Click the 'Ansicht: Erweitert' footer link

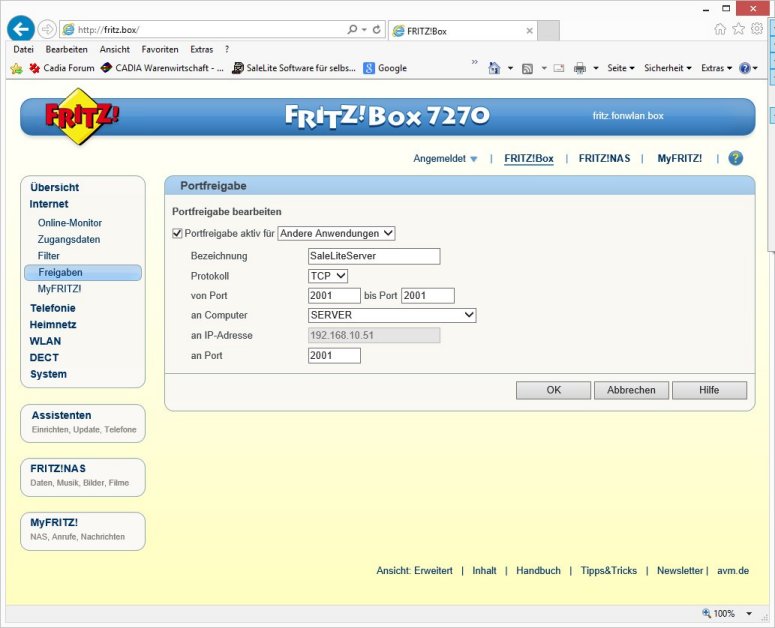414,570
